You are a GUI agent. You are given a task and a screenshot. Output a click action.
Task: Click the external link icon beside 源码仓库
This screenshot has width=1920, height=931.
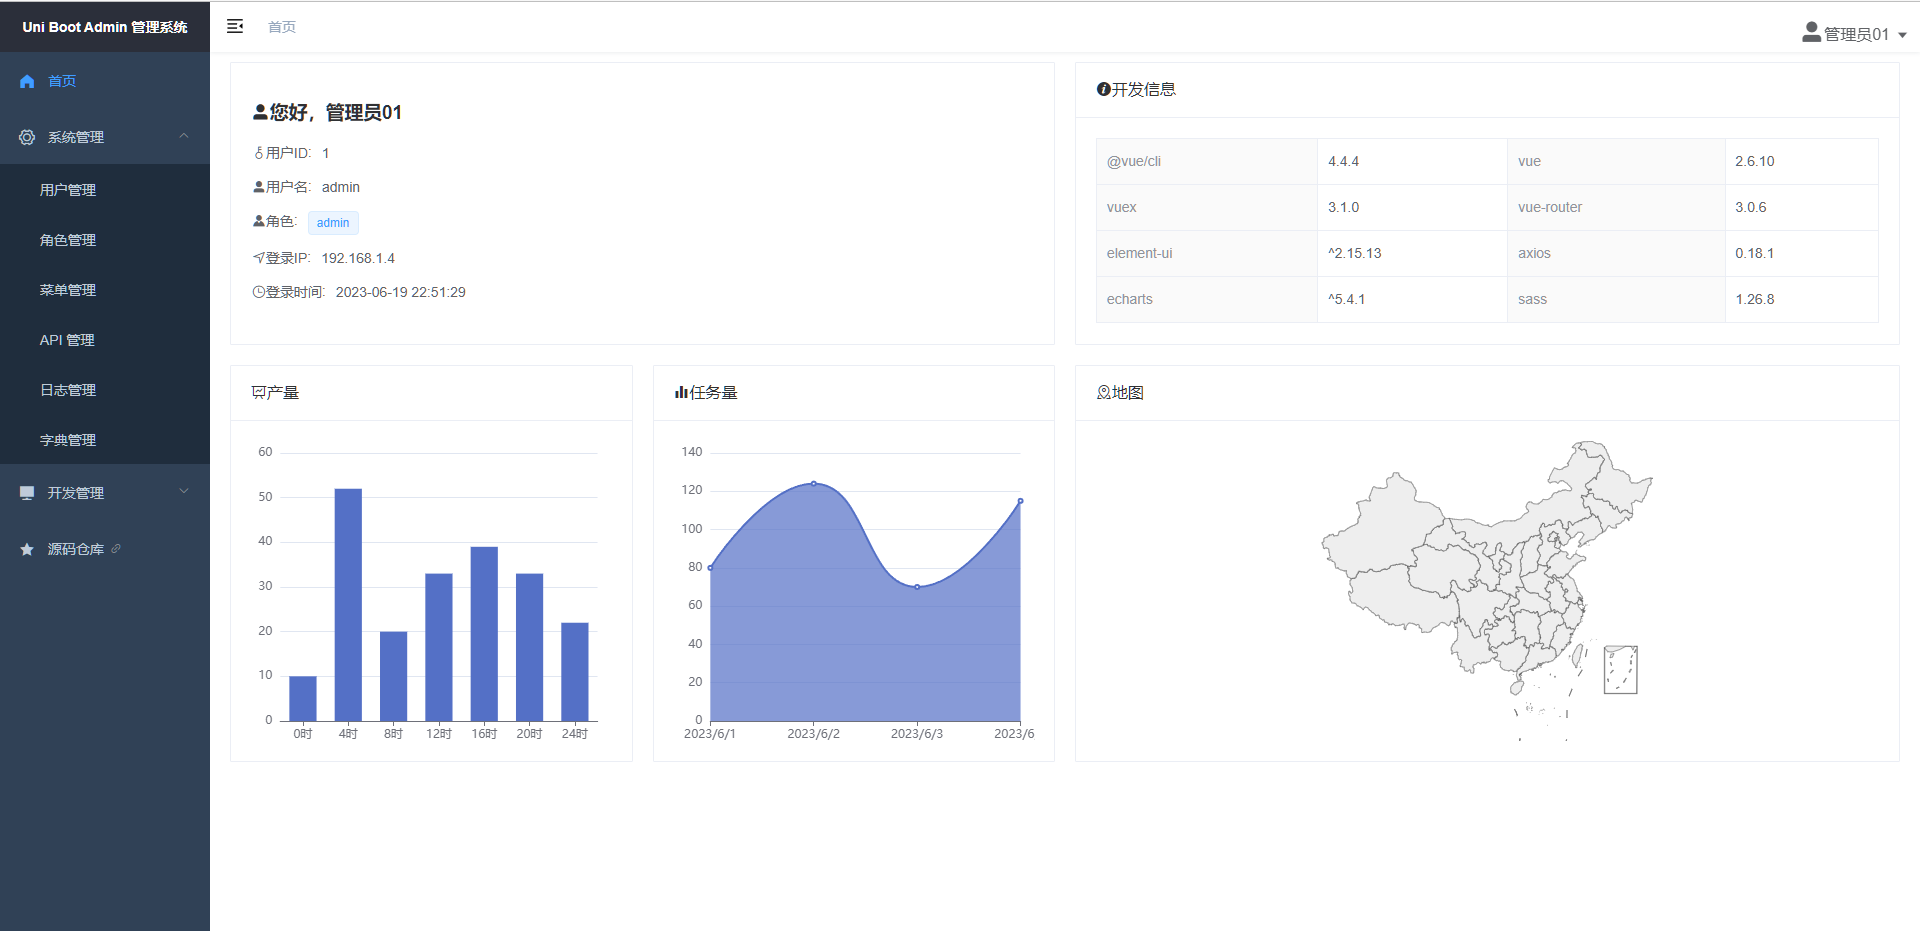tap(116, 549)
